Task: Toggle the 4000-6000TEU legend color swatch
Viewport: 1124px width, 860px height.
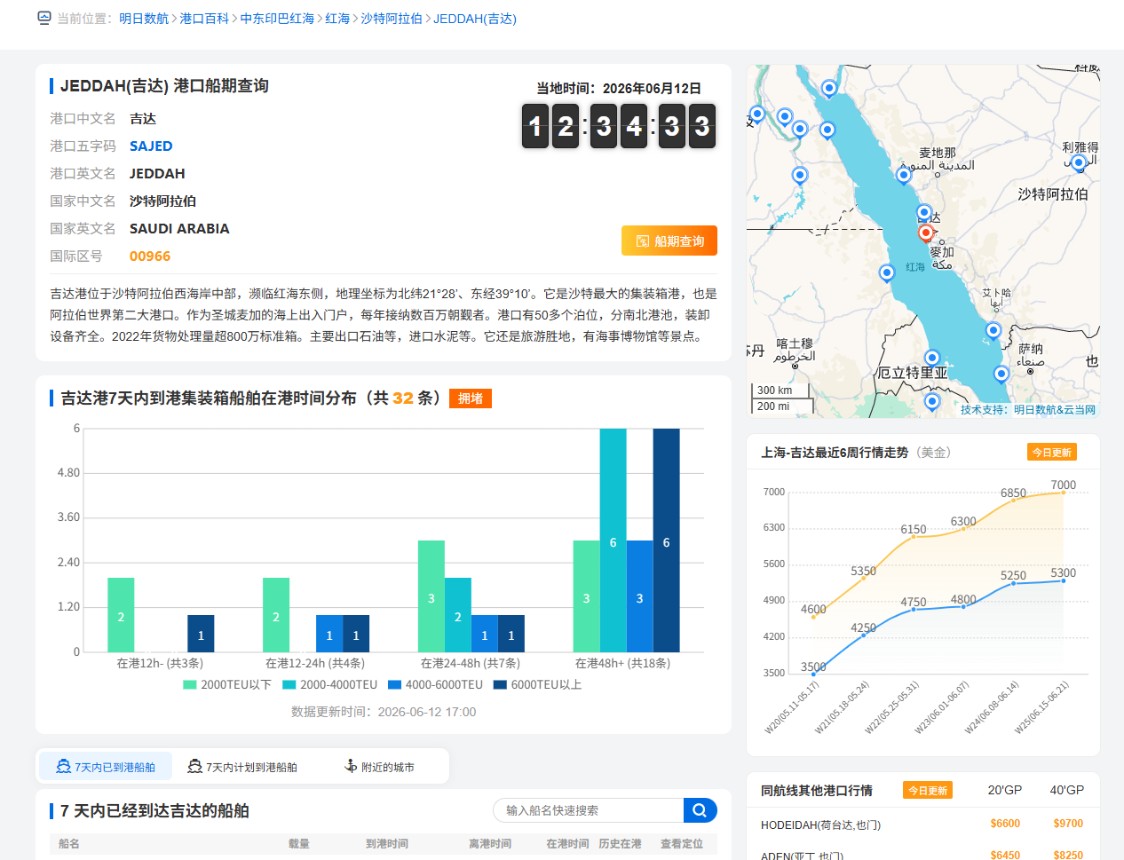Action: 394,685
